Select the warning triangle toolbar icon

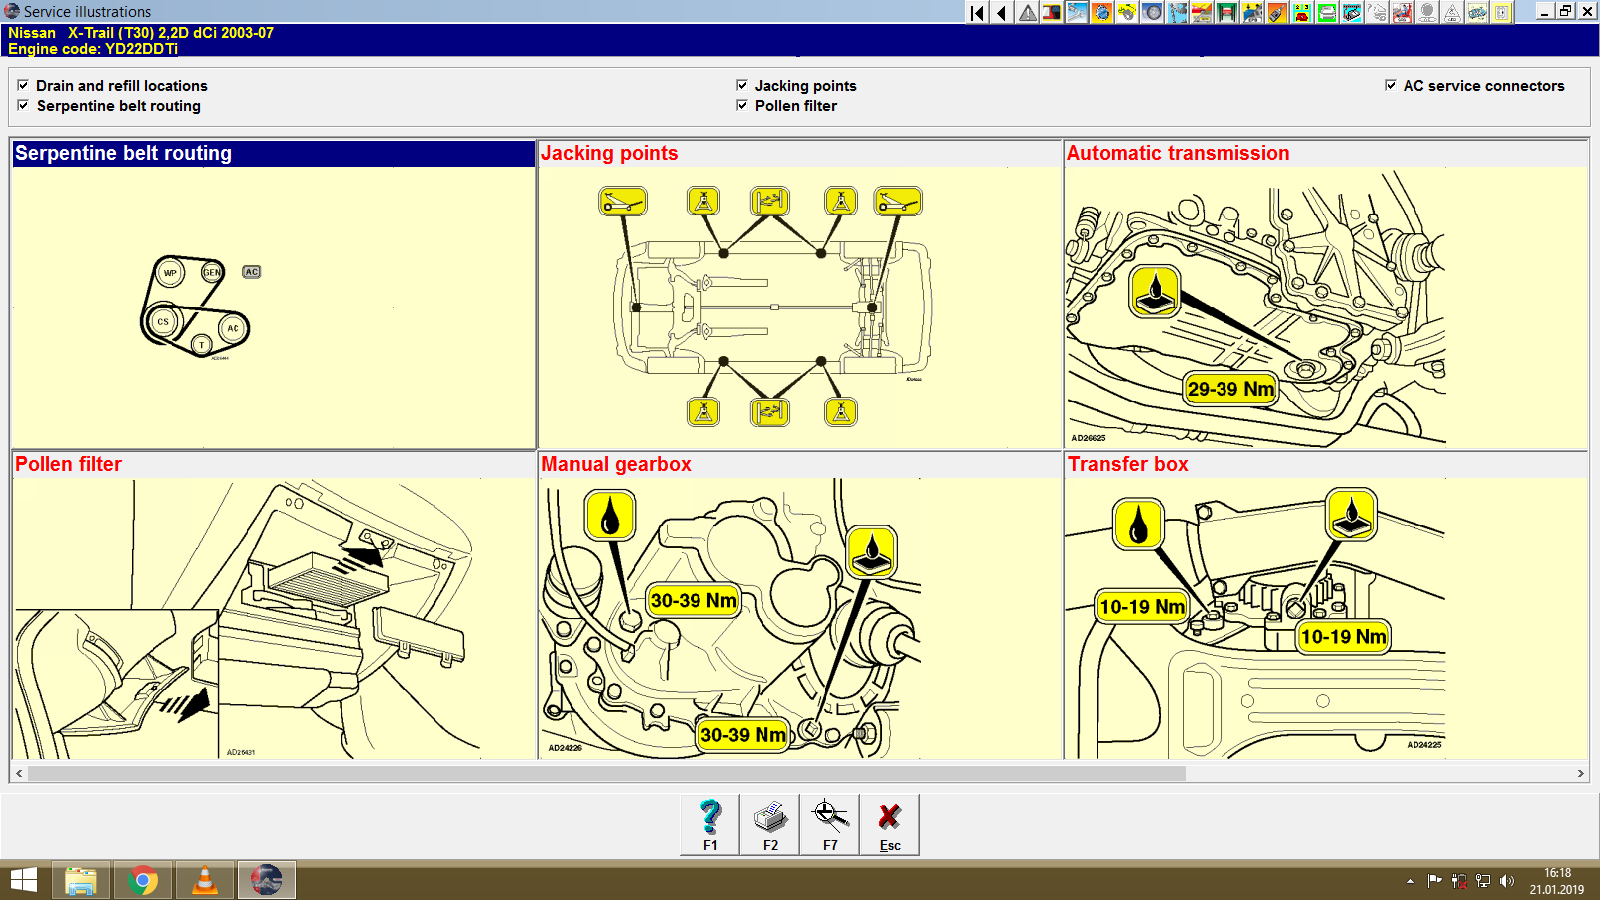point(1026,14)
